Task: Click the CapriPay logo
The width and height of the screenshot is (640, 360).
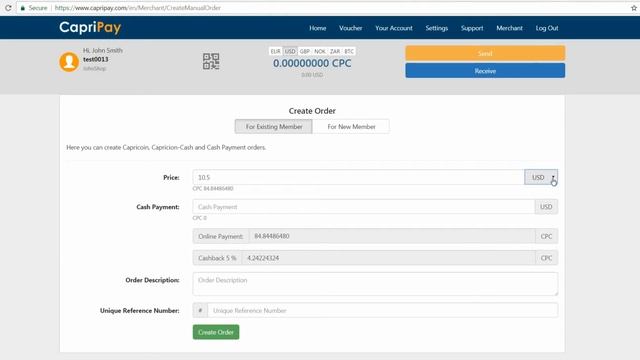Action: point(90,28)
